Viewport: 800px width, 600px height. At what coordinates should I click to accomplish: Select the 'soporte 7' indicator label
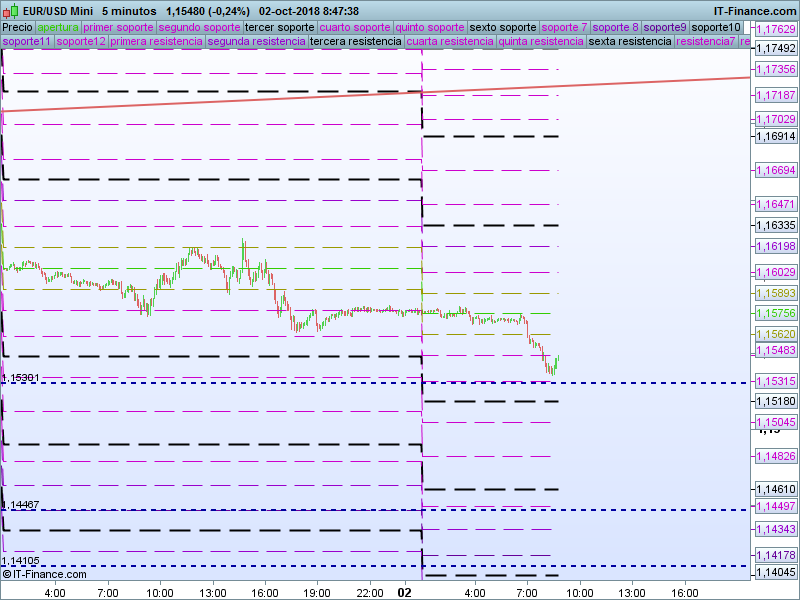point(564,28)
